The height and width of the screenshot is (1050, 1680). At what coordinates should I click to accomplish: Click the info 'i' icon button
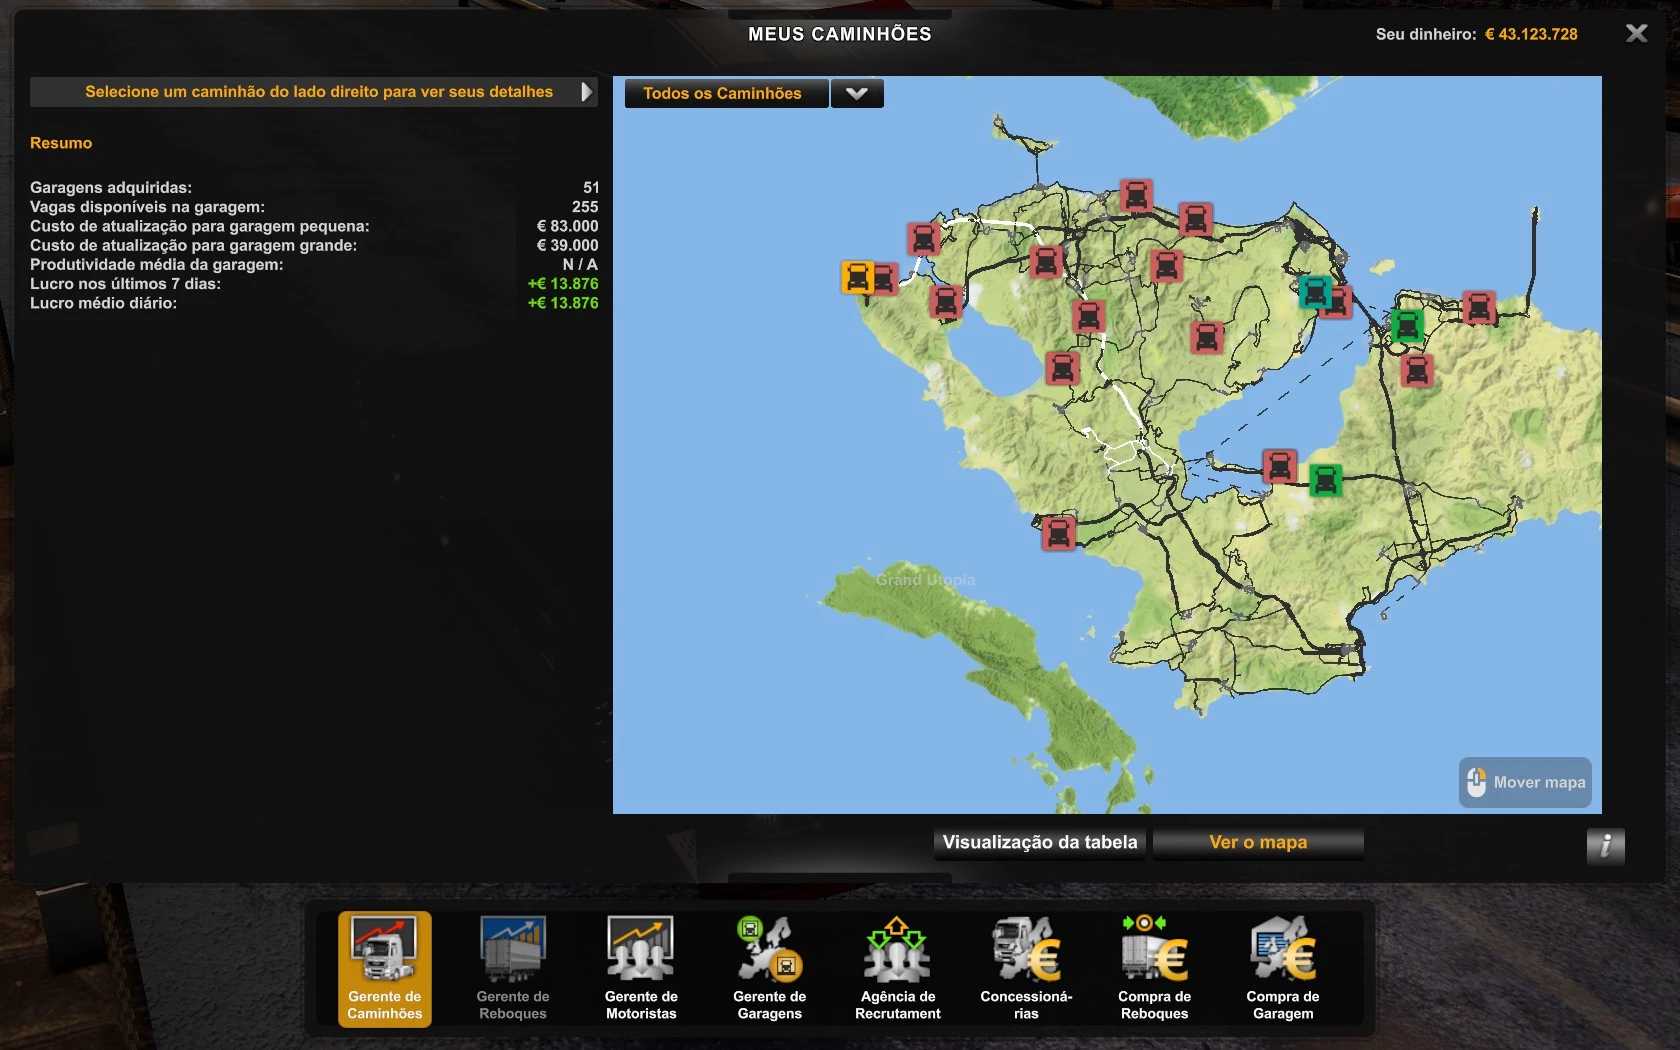pyautogui.click(x=1605, y=846)
